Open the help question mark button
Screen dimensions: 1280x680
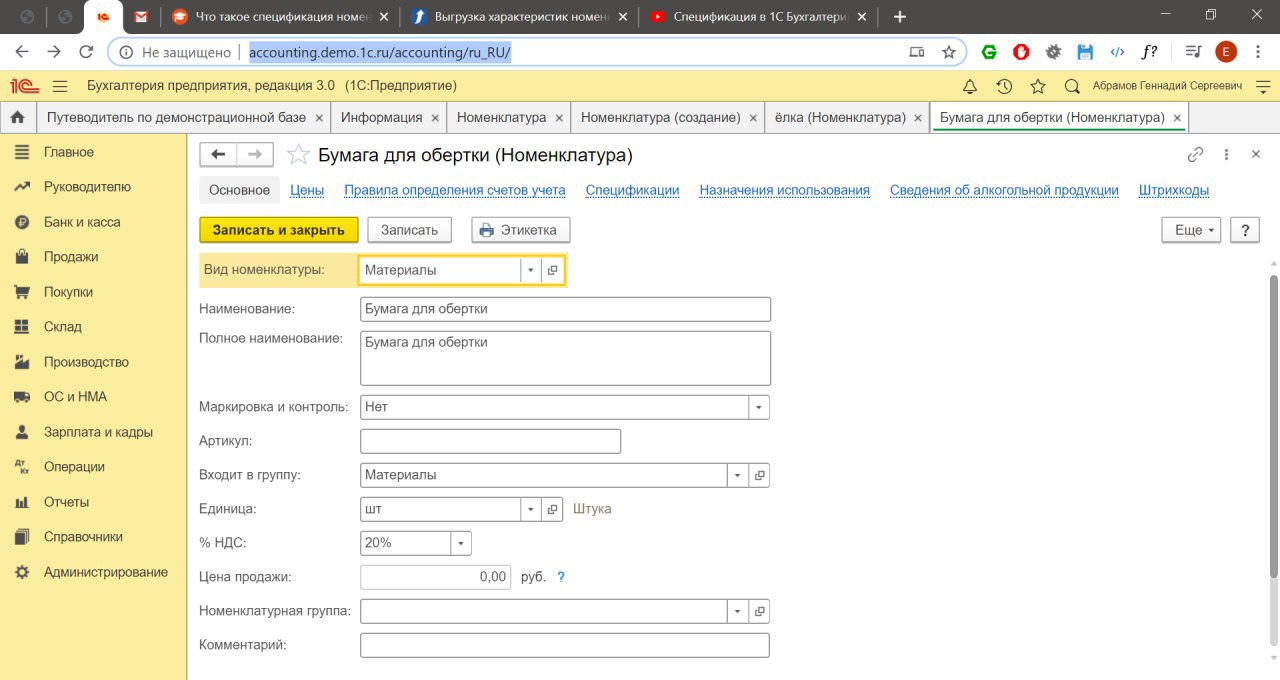[x=1245, y=230]
